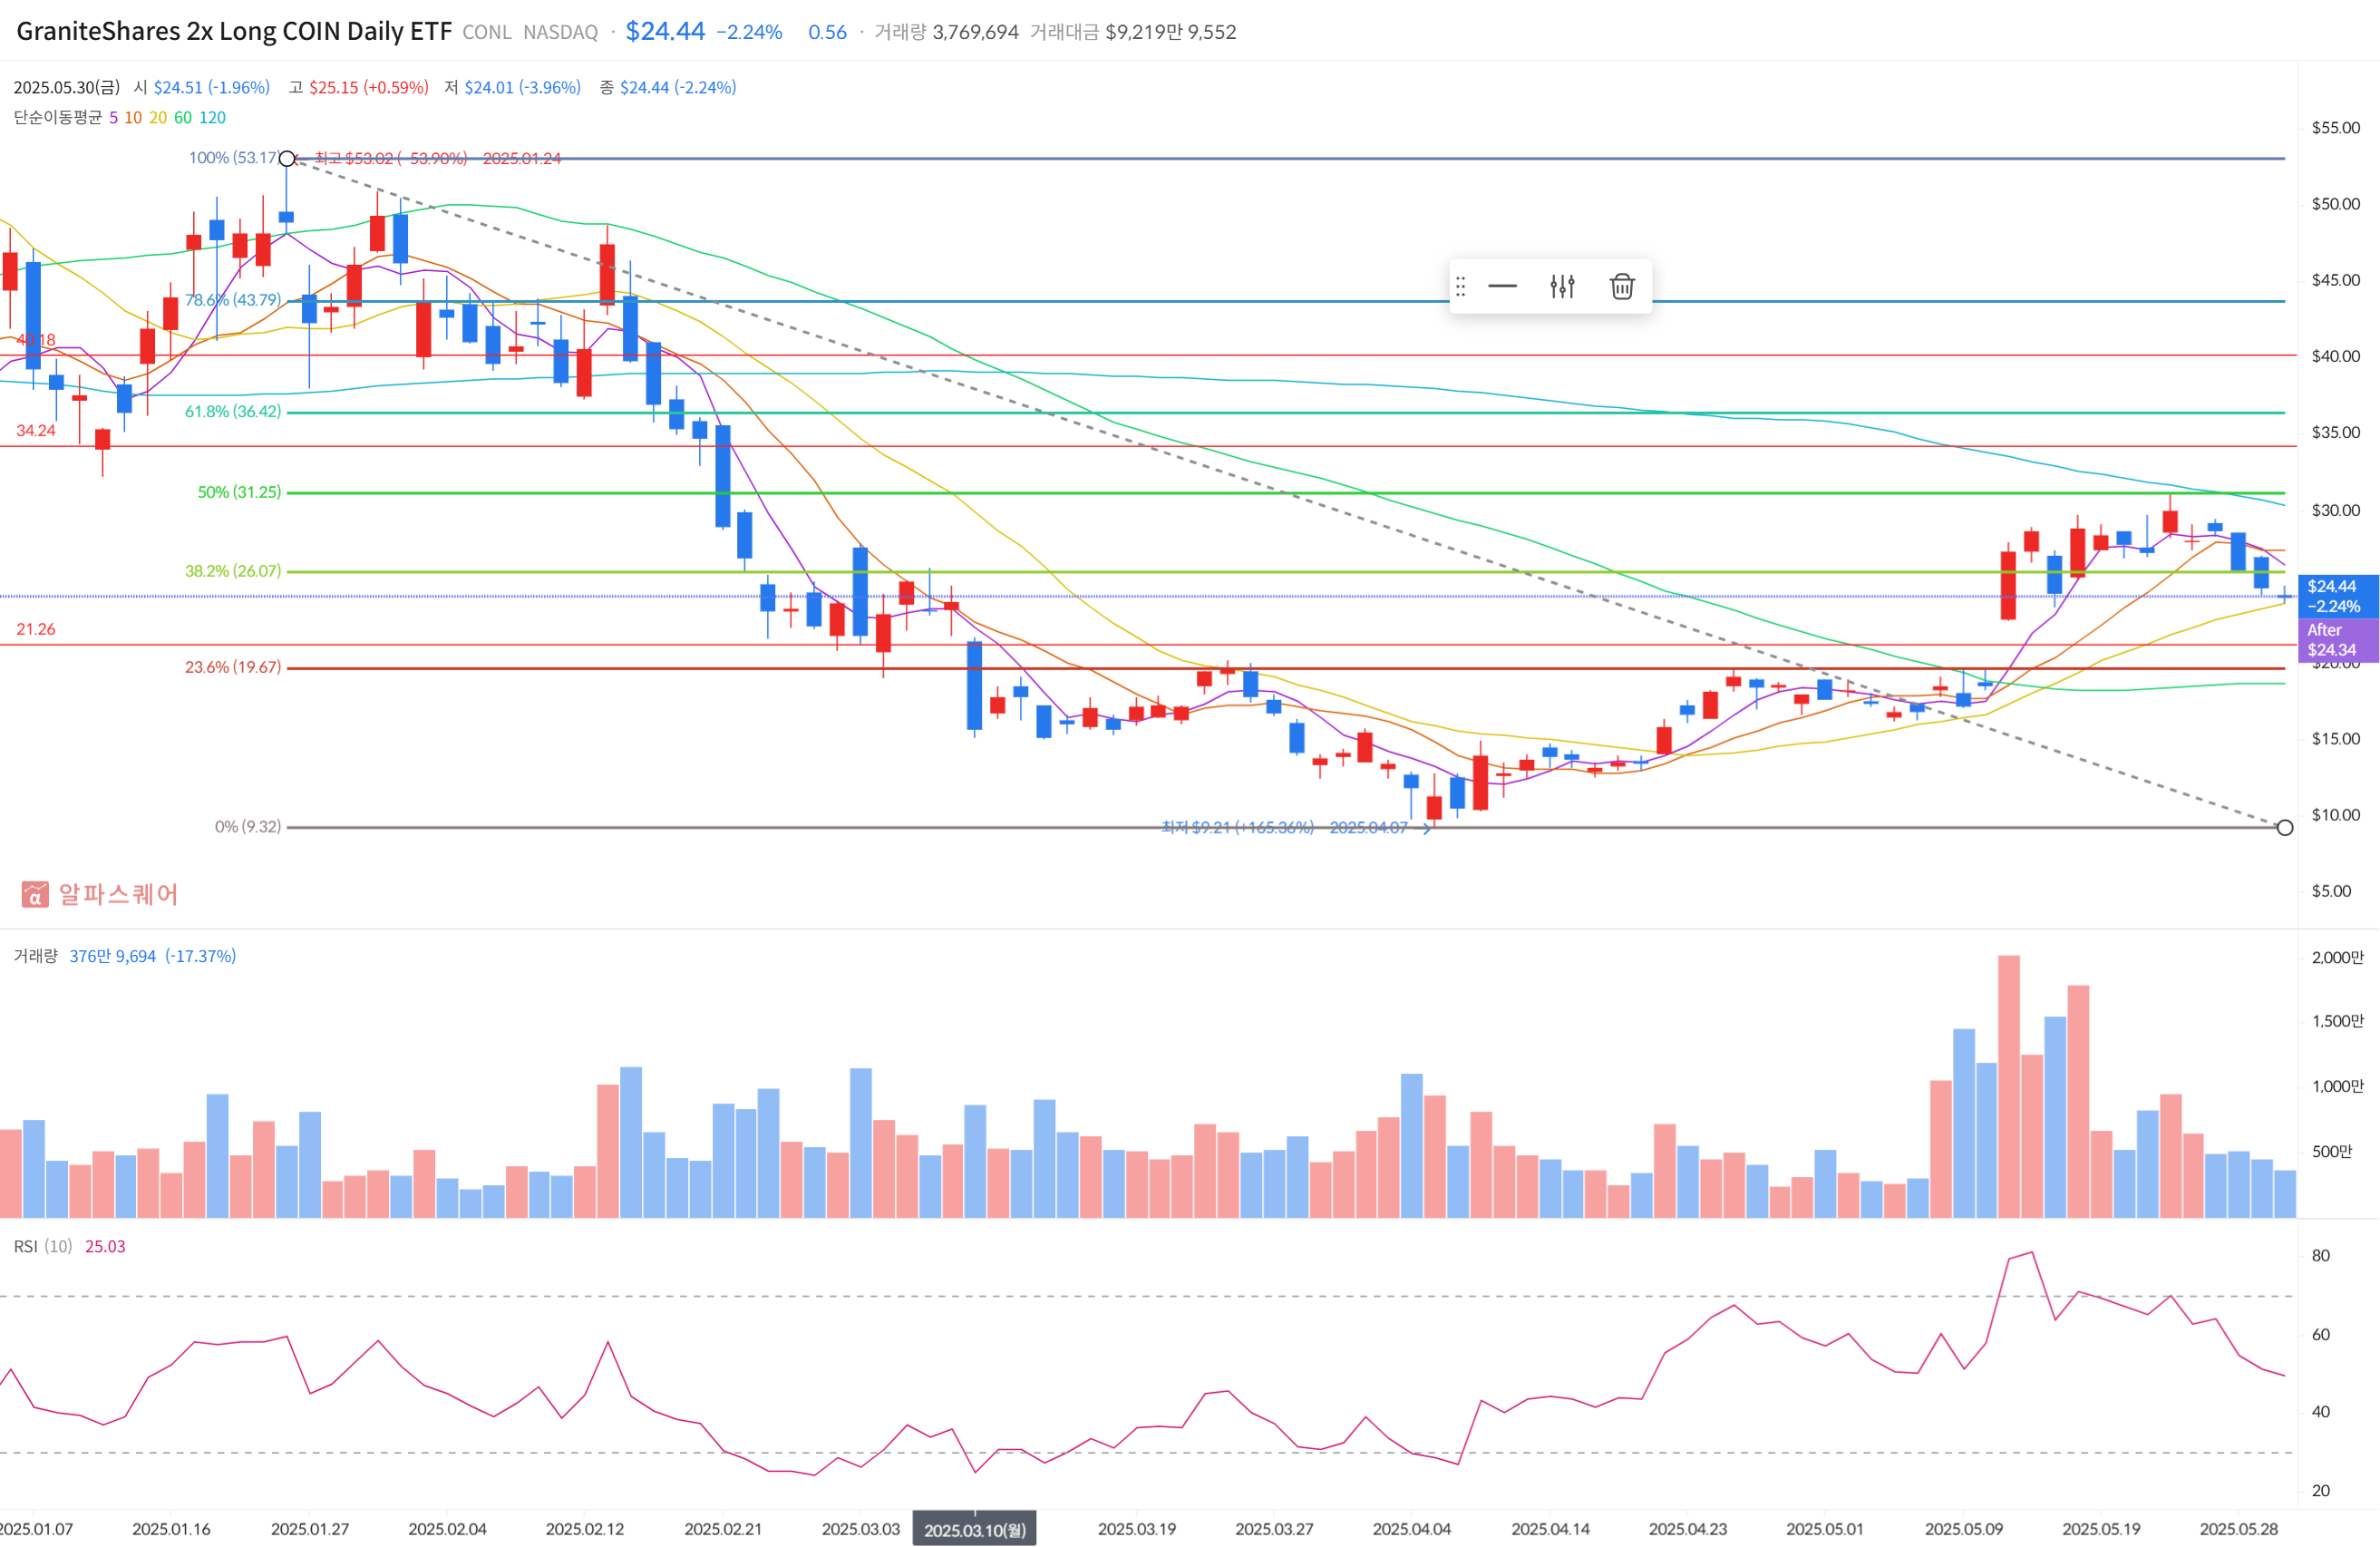The width and height of the screenshot is (2380, 1547).
Task: Click the After $24.34 after-hours price tag
Action: click(2338, 640)
